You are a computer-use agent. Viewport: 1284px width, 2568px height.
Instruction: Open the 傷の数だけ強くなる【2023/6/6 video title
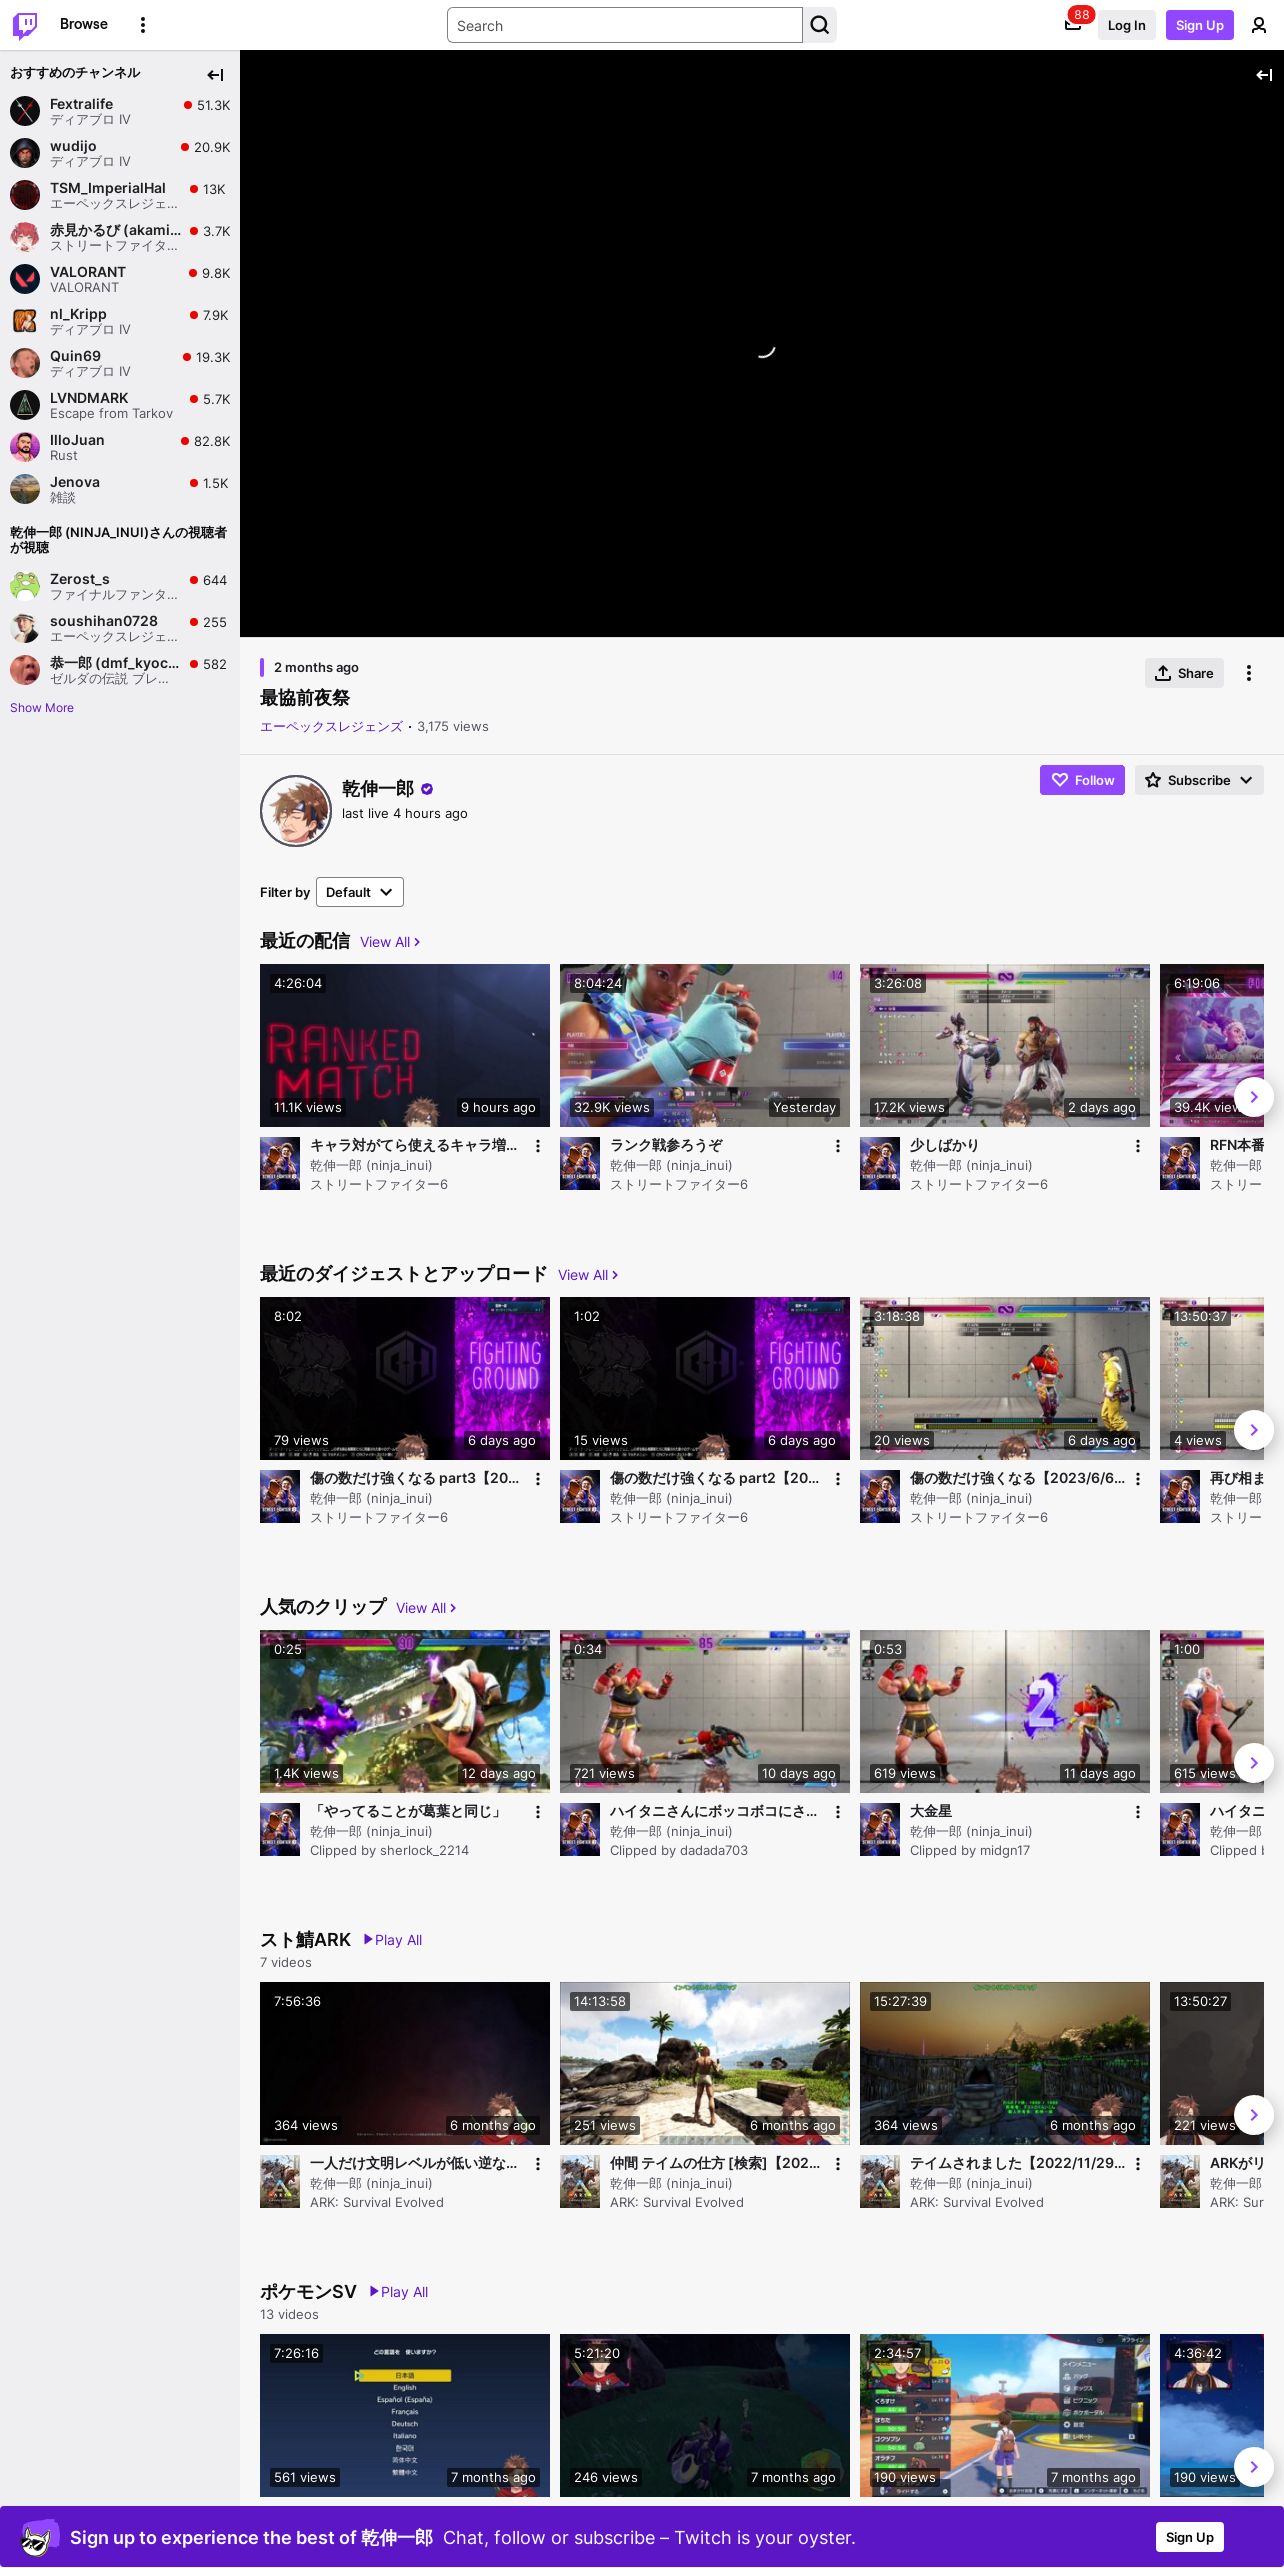(1017, 1478)
